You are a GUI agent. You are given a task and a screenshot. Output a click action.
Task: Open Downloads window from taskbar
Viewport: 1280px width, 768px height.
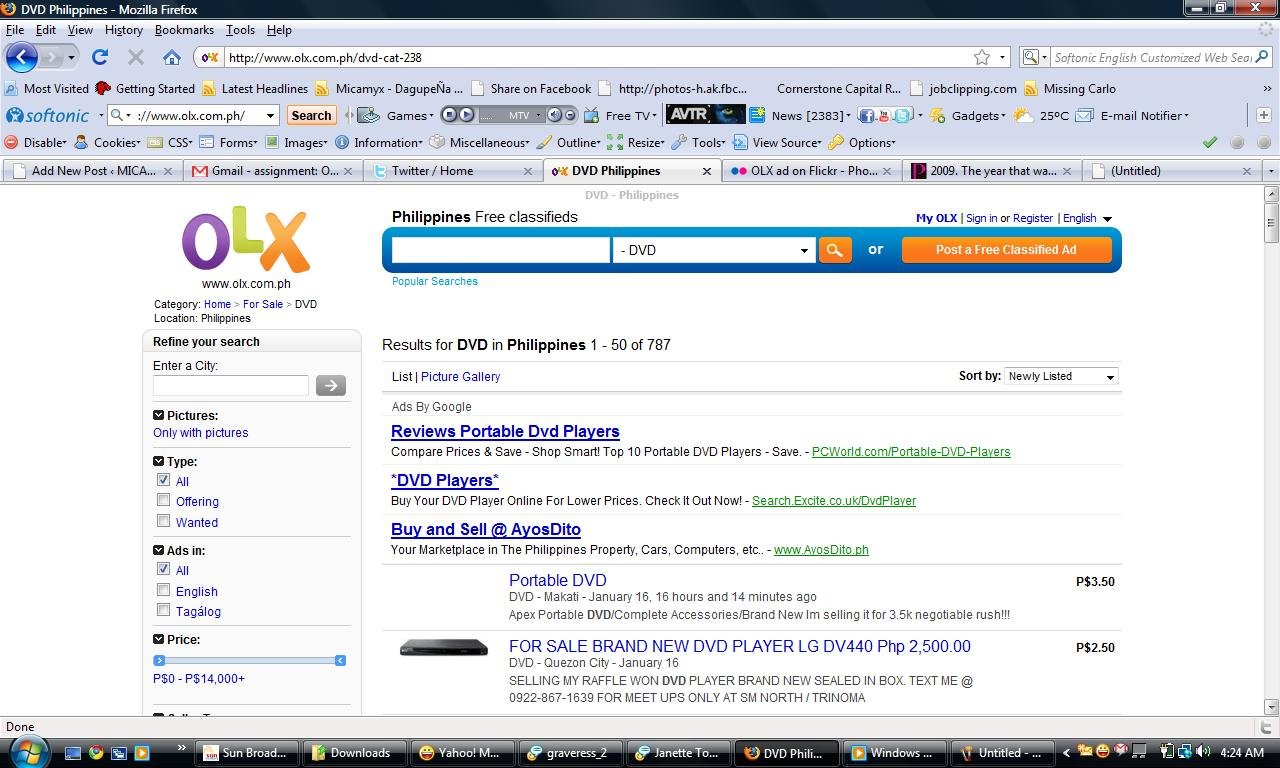[356, 753]
